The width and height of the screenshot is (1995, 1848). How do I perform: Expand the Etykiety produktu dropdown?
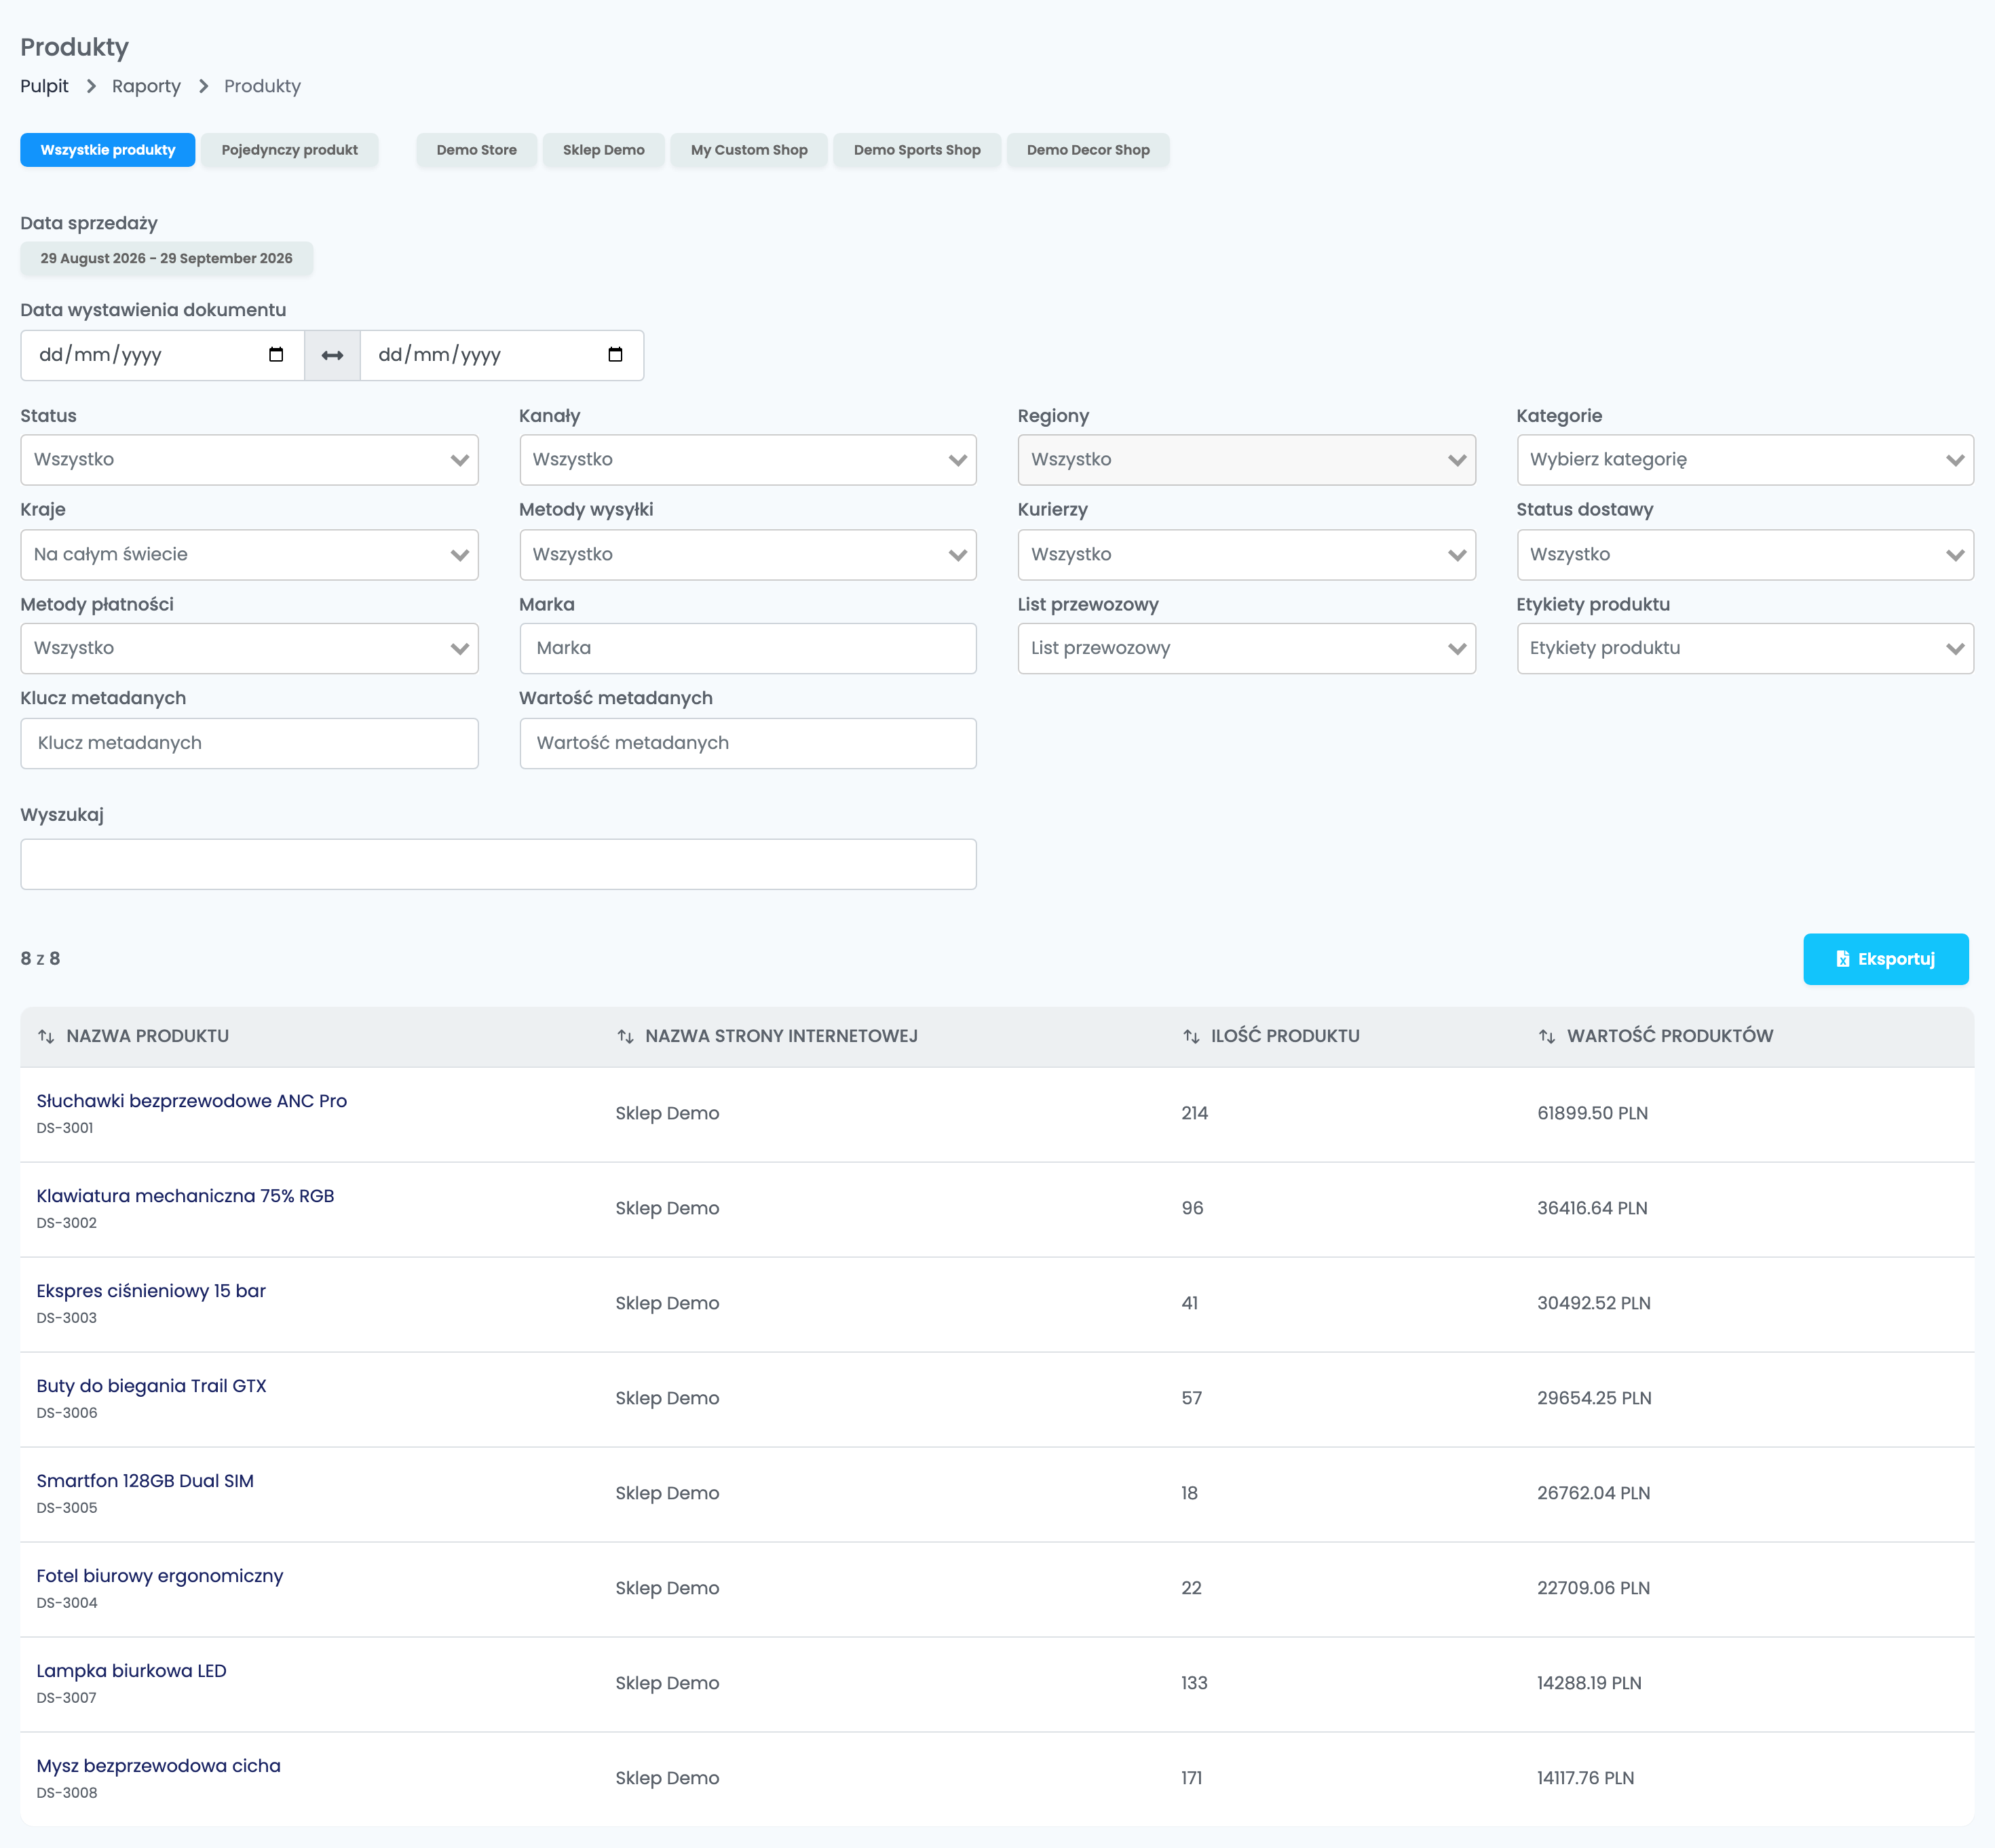[x=1745, y=649]
